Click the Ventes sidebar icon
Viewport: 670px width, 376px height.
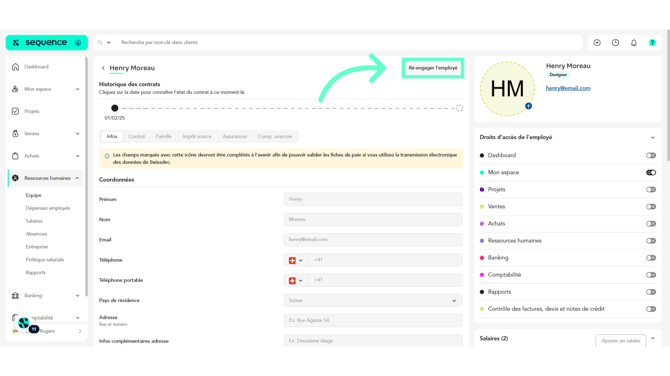tap(15, 133)
